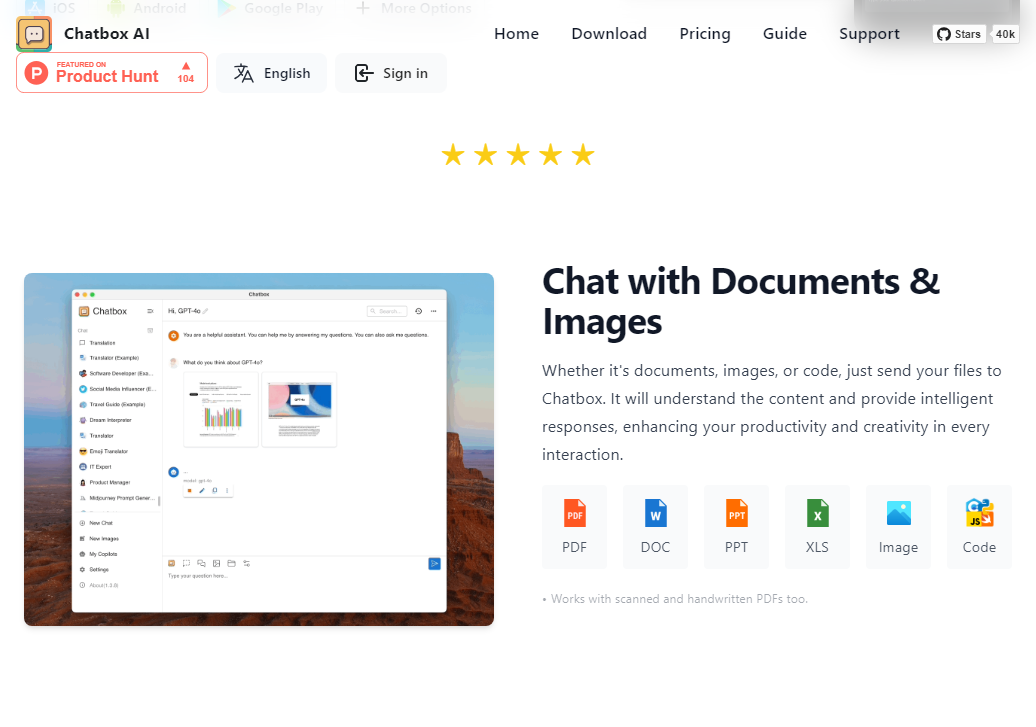Select the PDF file type icon

(x=574, y=514)
